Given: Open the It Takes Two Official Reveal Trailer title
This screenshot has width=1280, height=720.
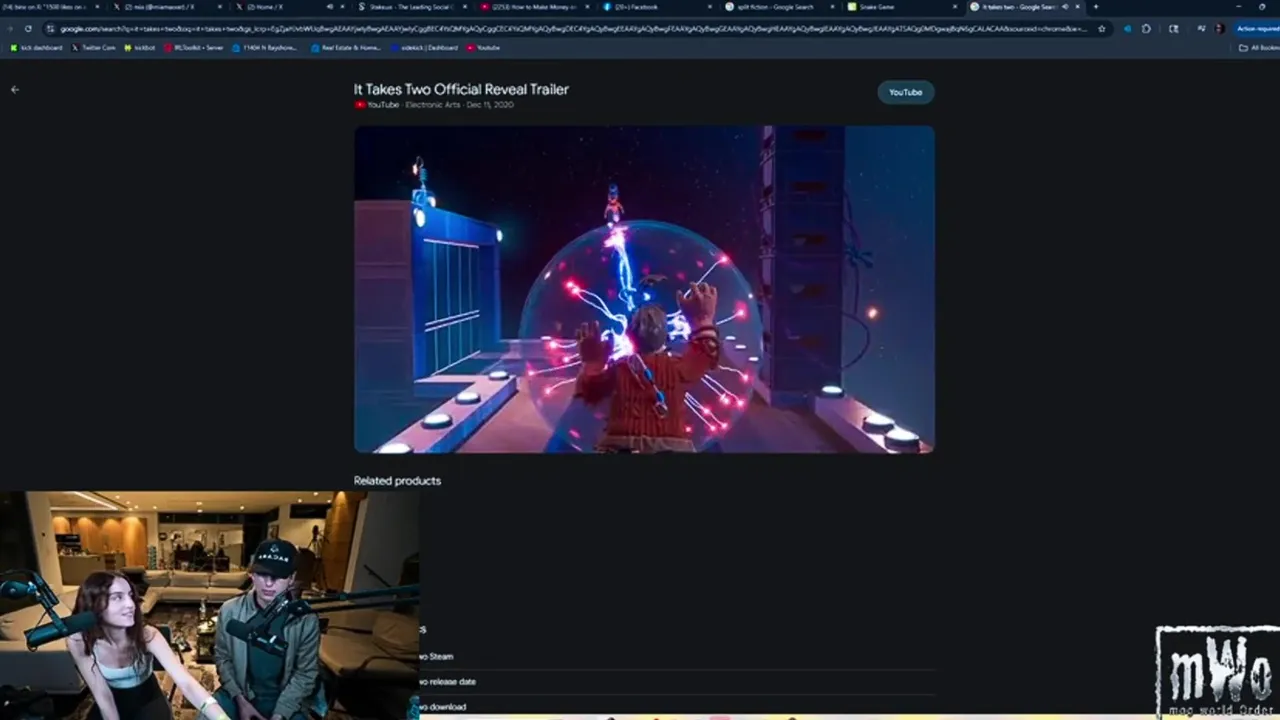Looking at the screenshot, I should (461, 89).
